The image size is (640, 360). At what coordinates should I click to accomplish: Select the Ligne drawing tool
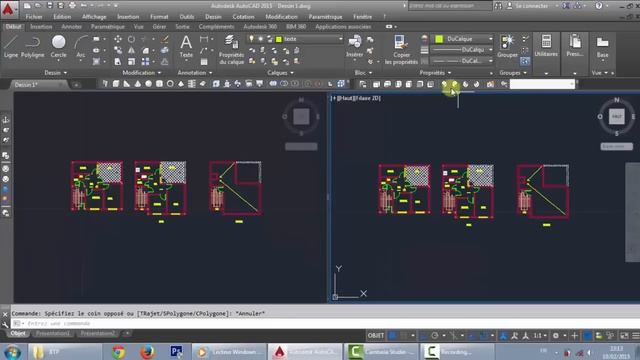point(11,46)
